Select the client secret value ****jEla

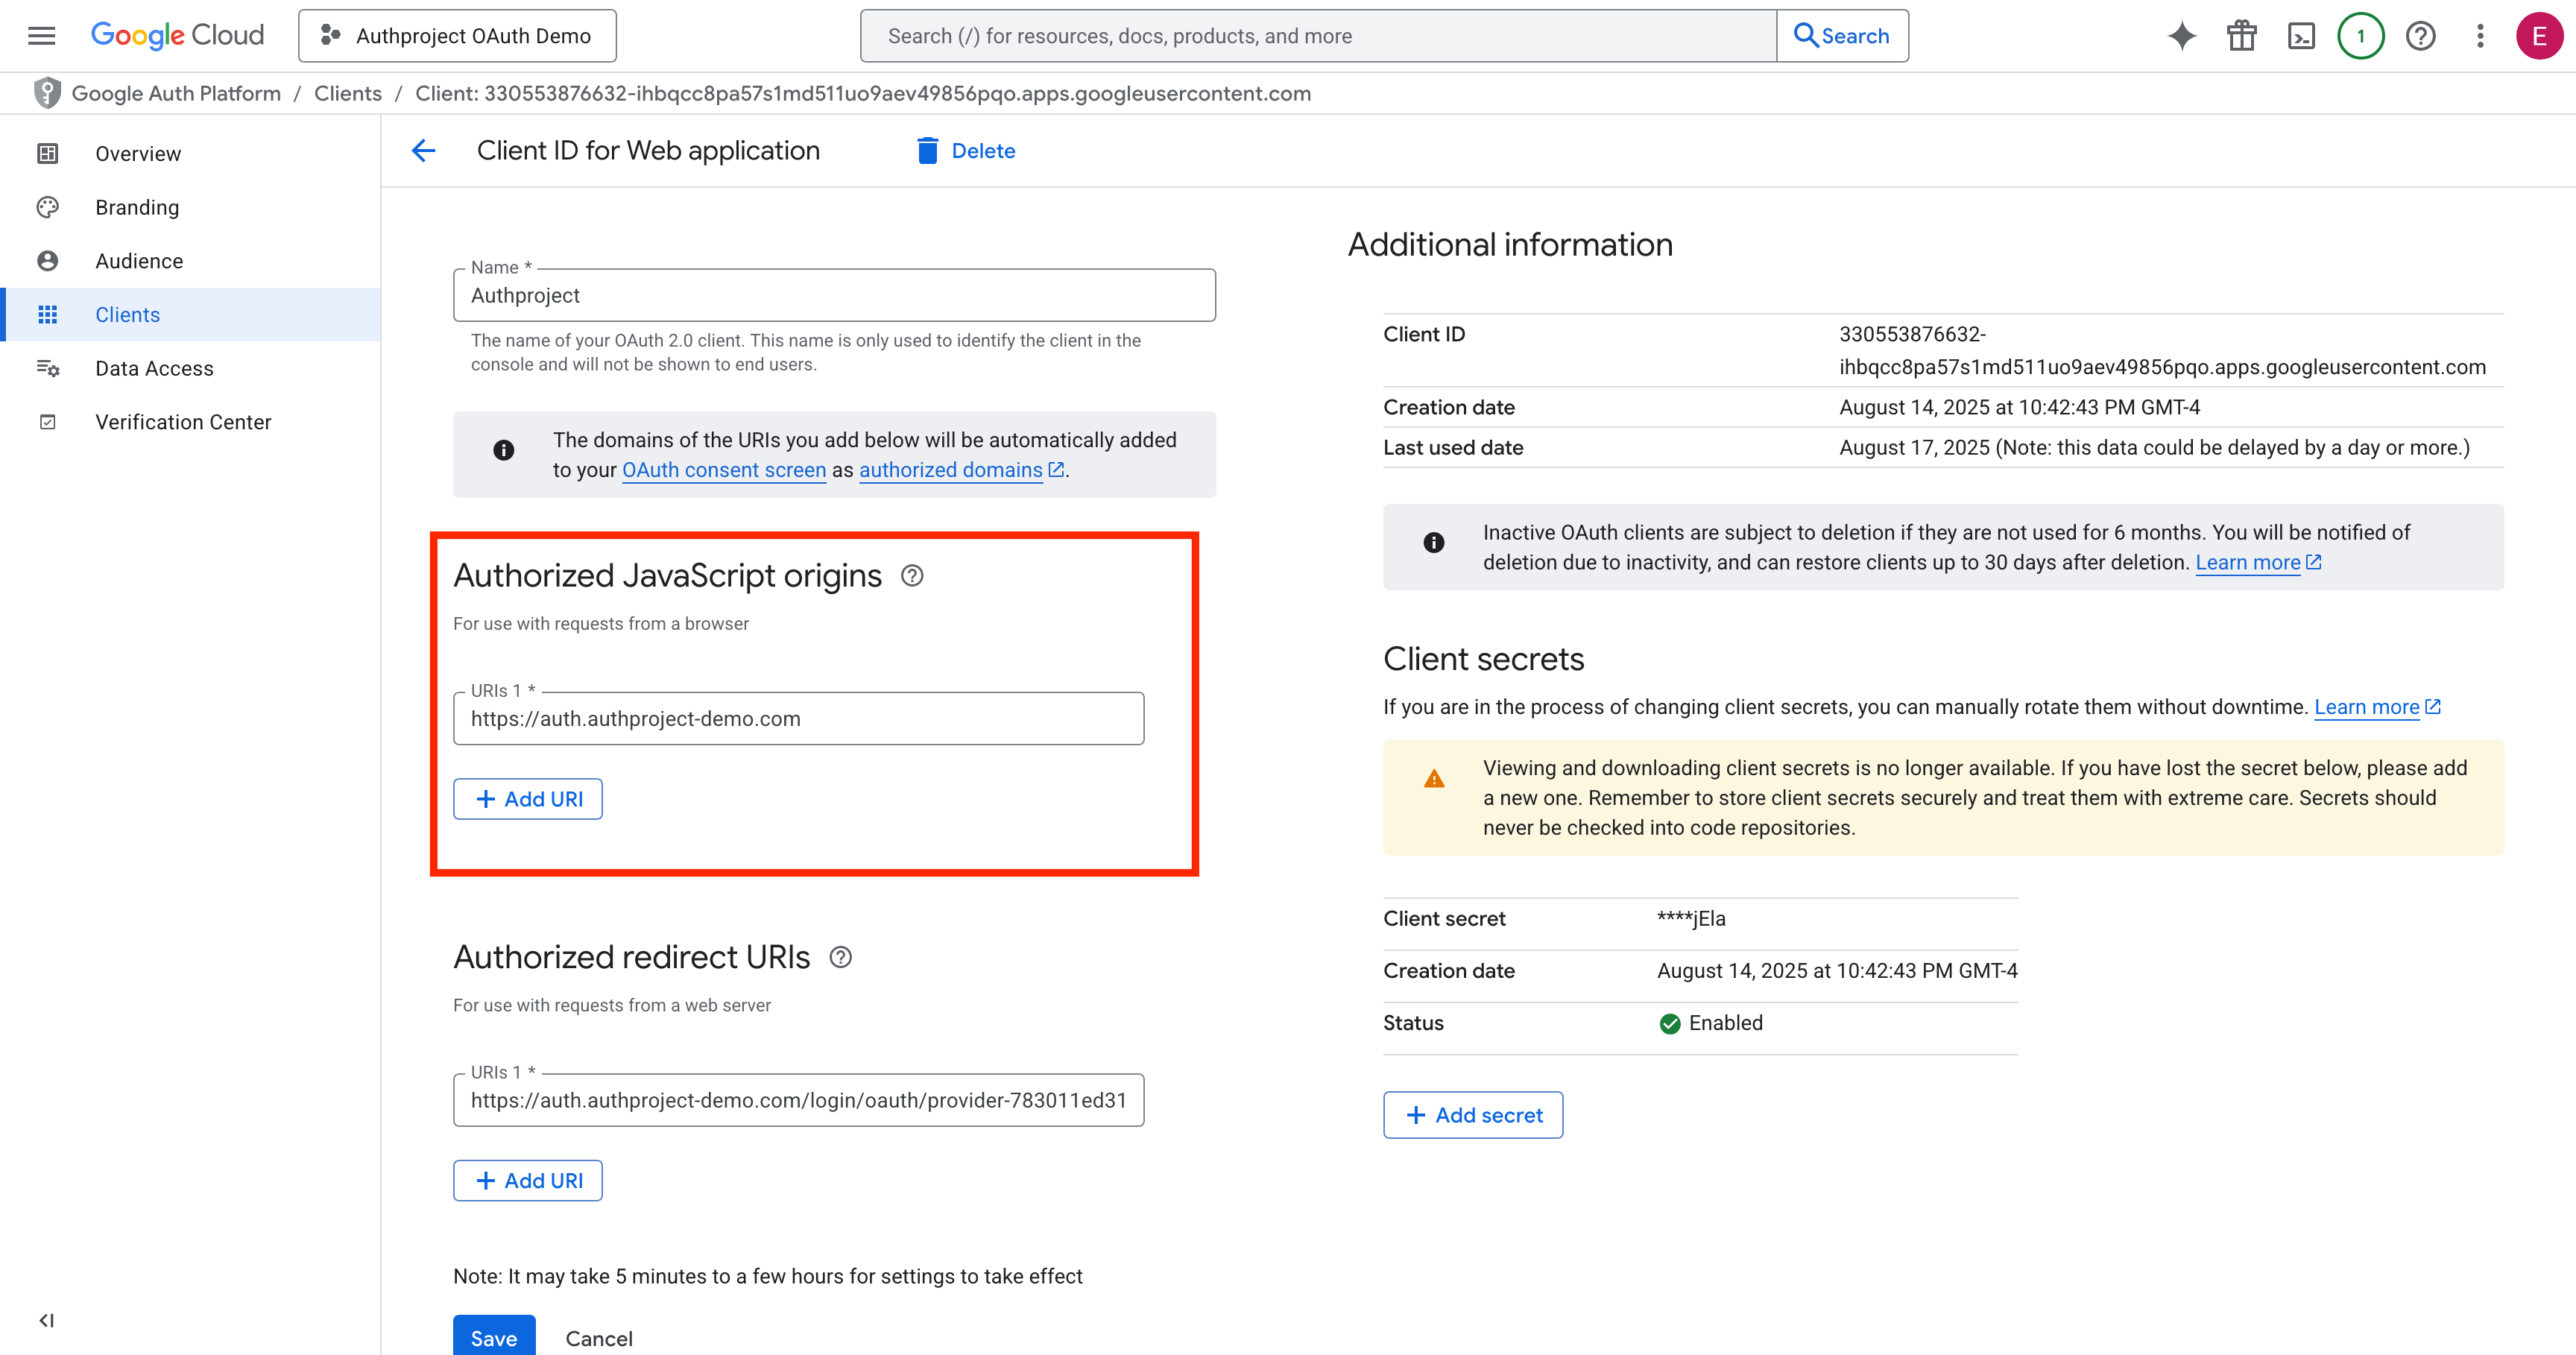pyautogui.click(x=1691, y=919)
